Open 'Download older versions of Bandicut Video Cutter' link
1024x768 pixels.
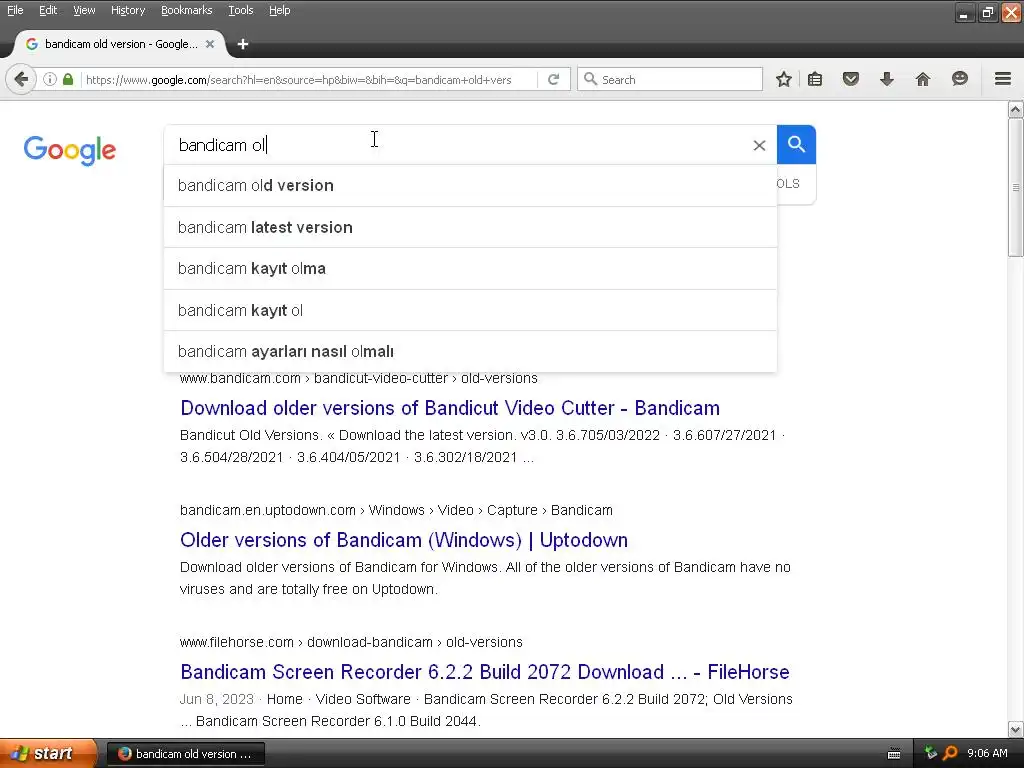(x=450, y=408)
